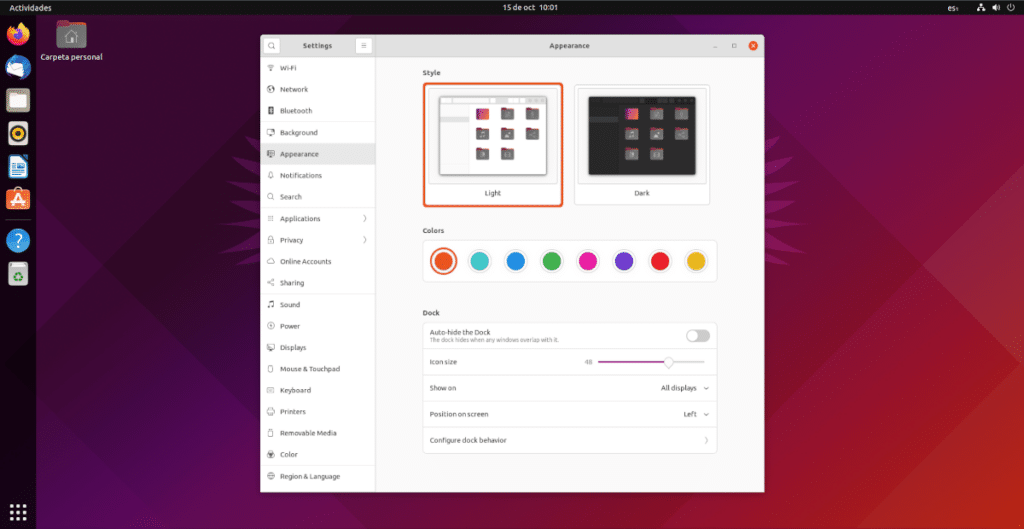The width and height of the screenshot is (1024, 529).
Task: Click the Power icon in sidebar
Action: click(271, 326)
